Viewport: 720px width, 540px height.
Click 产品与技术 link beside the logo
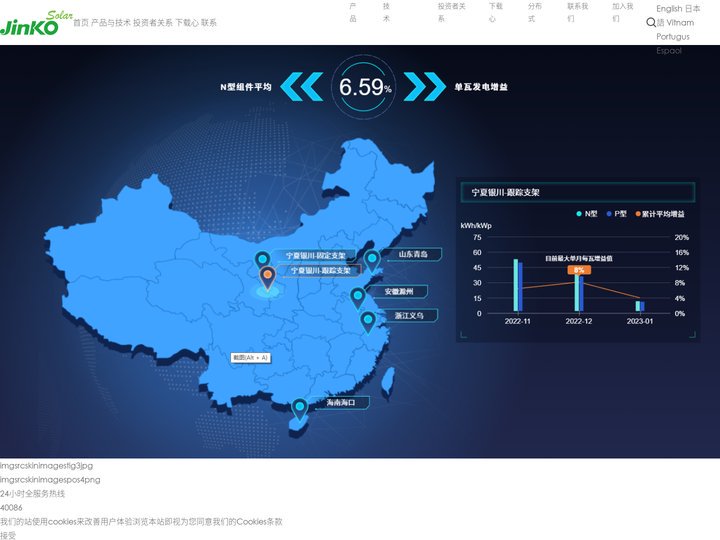pyautogui.click(x=111, y=22)
